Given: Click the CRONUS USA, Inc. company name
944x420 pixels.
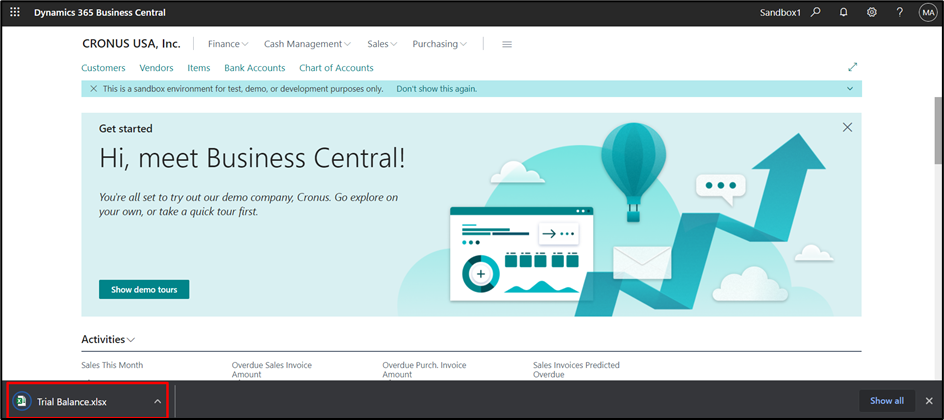Looking at the screenshot, I should (x=131, y=43).
